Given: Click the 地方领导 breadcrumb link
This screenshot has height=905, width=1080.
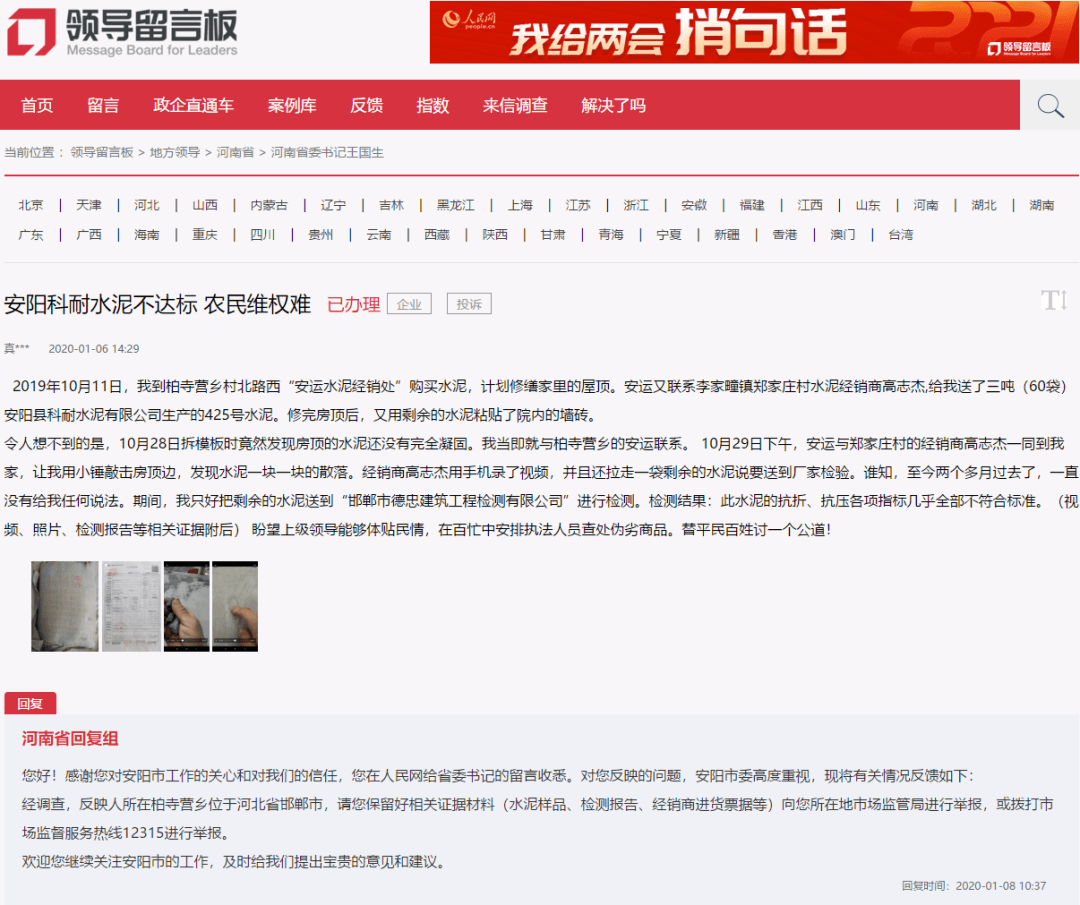Looking at the screenshot, I should (175, 153).
